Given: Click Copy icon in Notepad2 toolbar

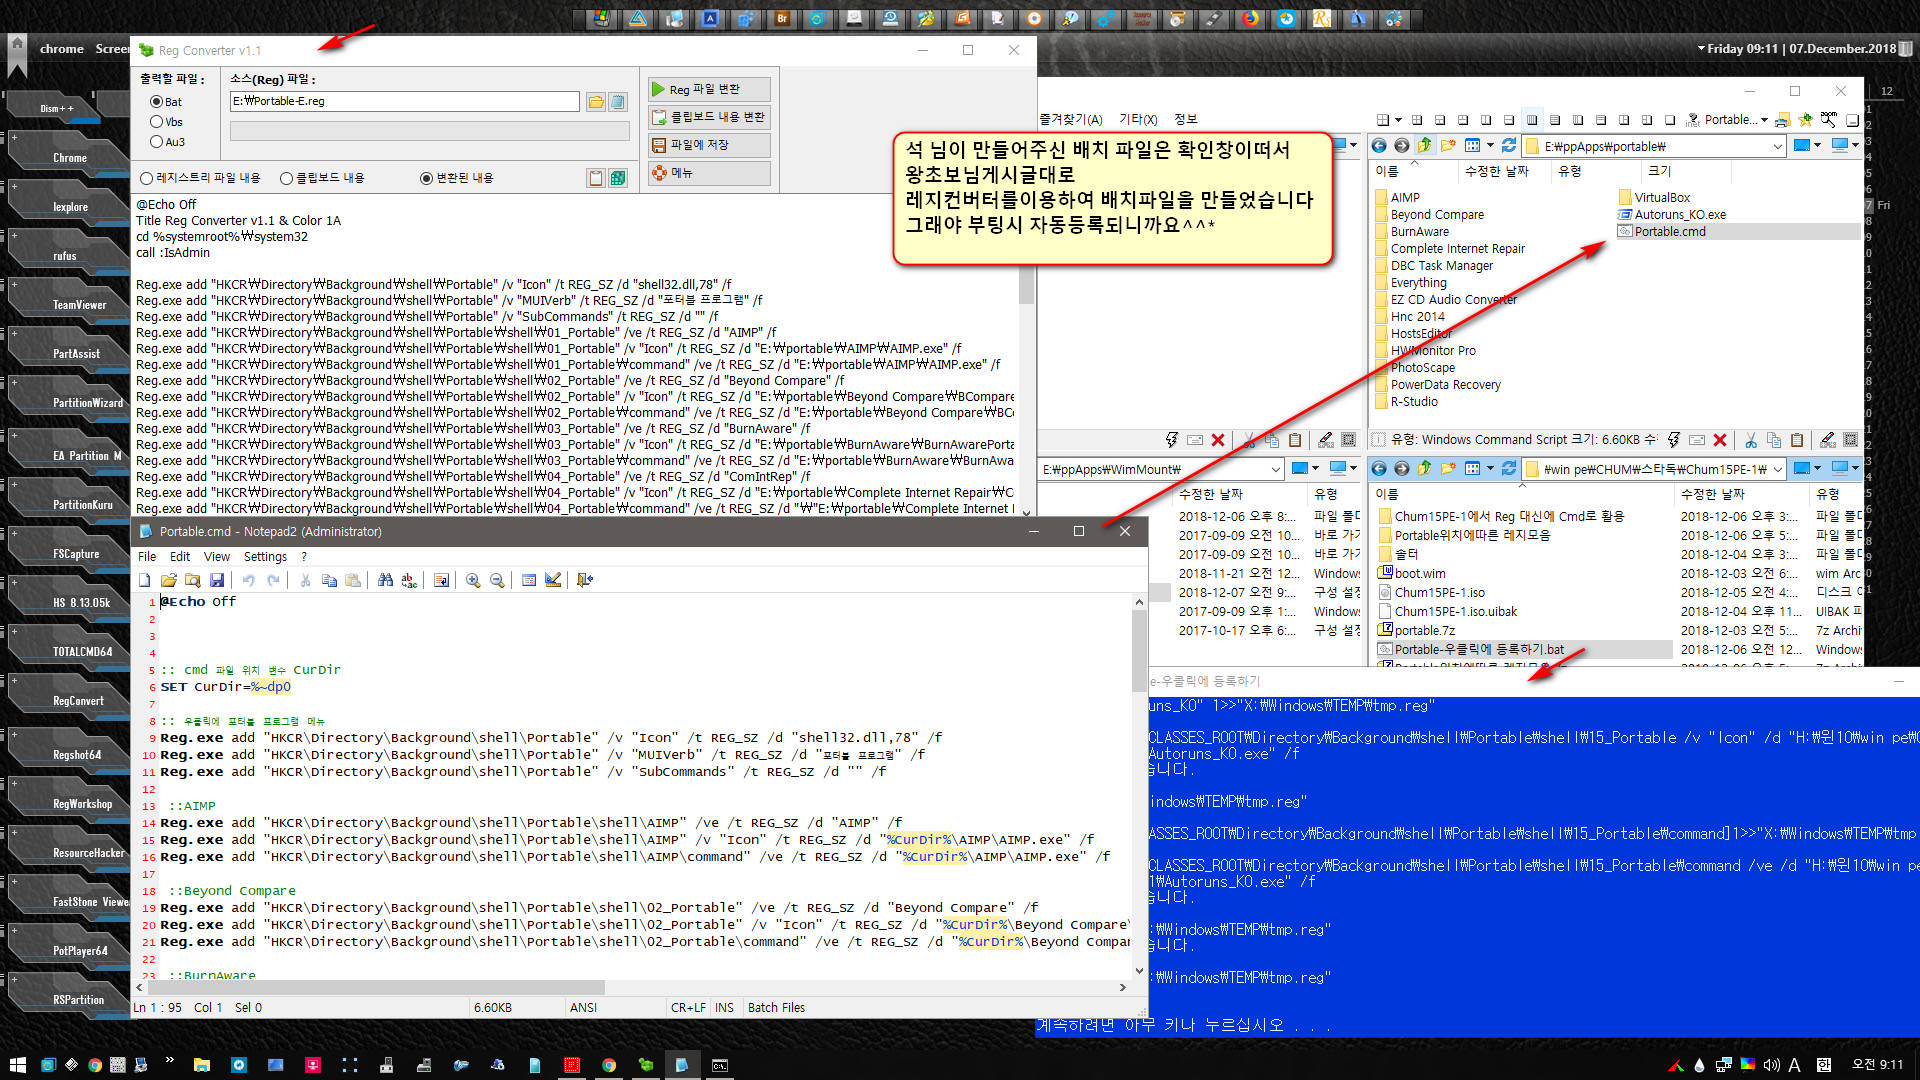Looking at the screenshot, I should coord(329,580).
